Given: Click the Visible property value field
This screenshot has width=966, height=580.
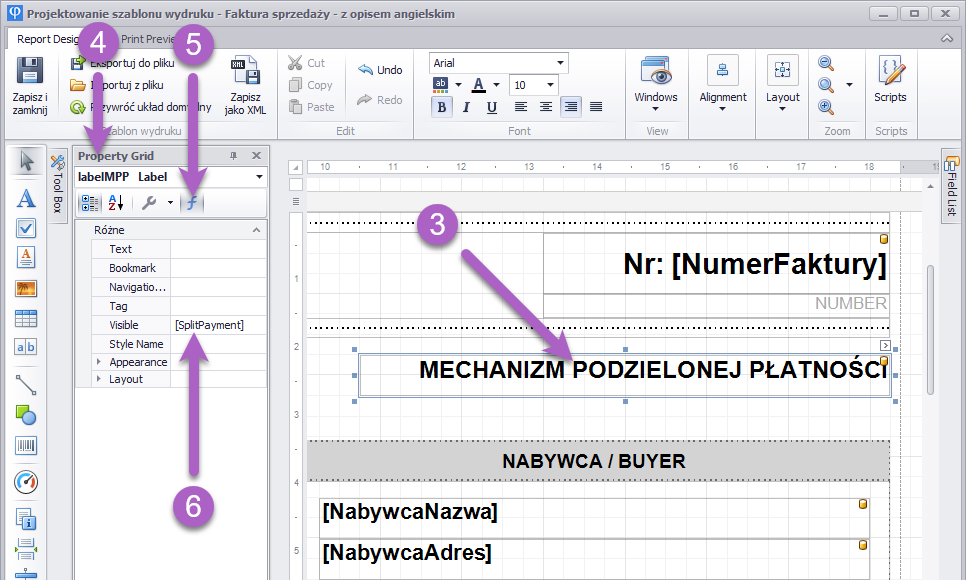Looking at the screenshot, I should click(217, 325).
